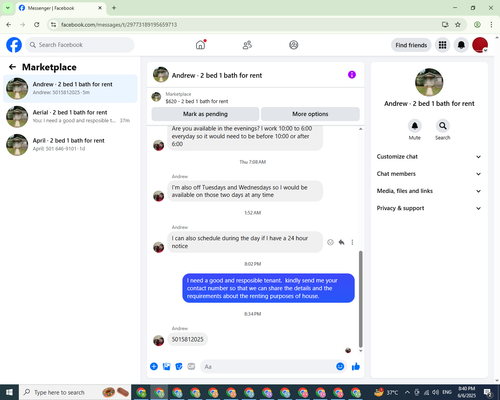
Task: Expand Customize chat section
Action: point(429,157)
